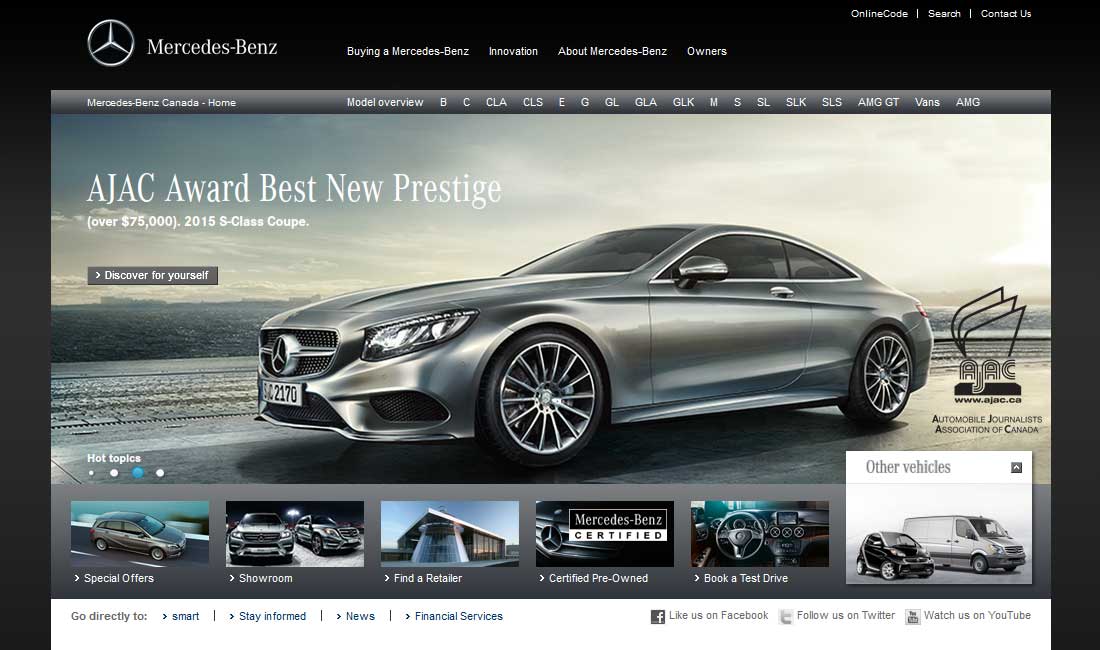Image resolution: width=1100 pixels, height=650 pixels.
Task: Click the AJAC Award Best New Prestige headline
Action: [x=294, y=189]
